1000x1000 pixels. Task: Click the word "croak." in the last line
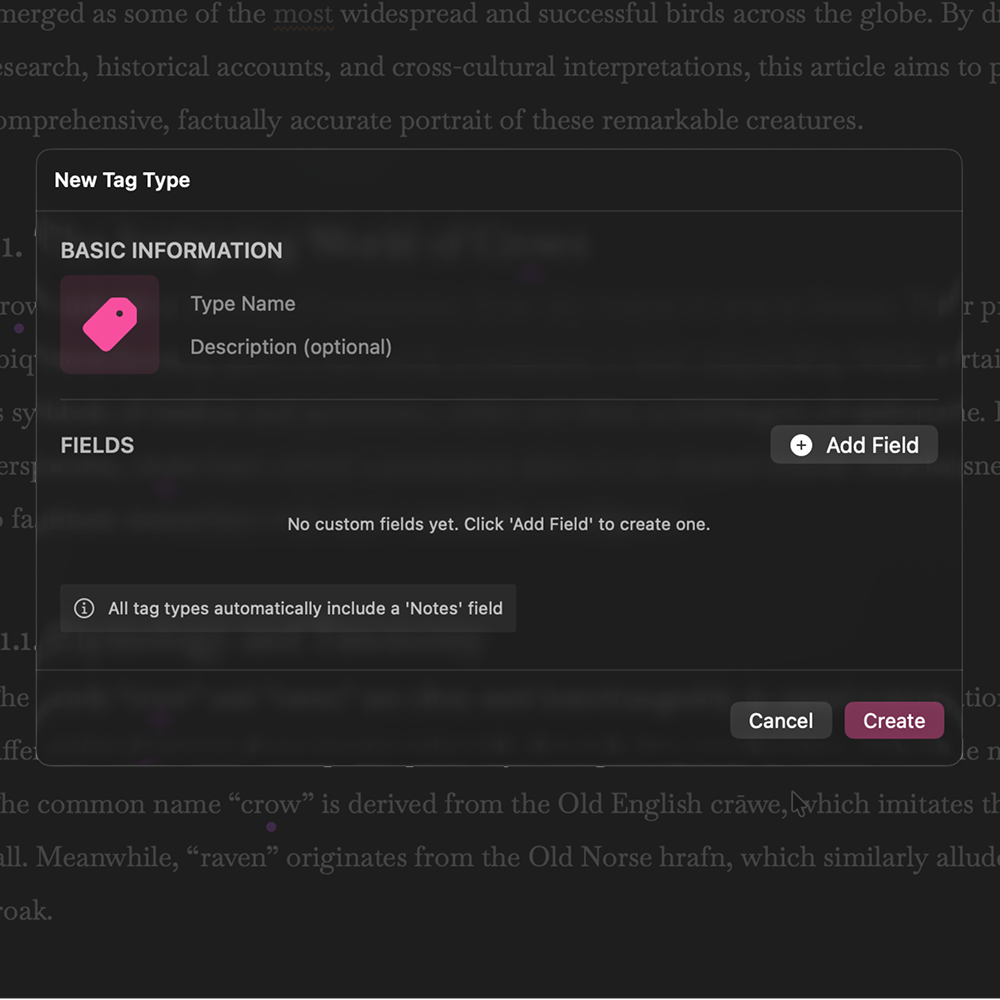[24, 911]
